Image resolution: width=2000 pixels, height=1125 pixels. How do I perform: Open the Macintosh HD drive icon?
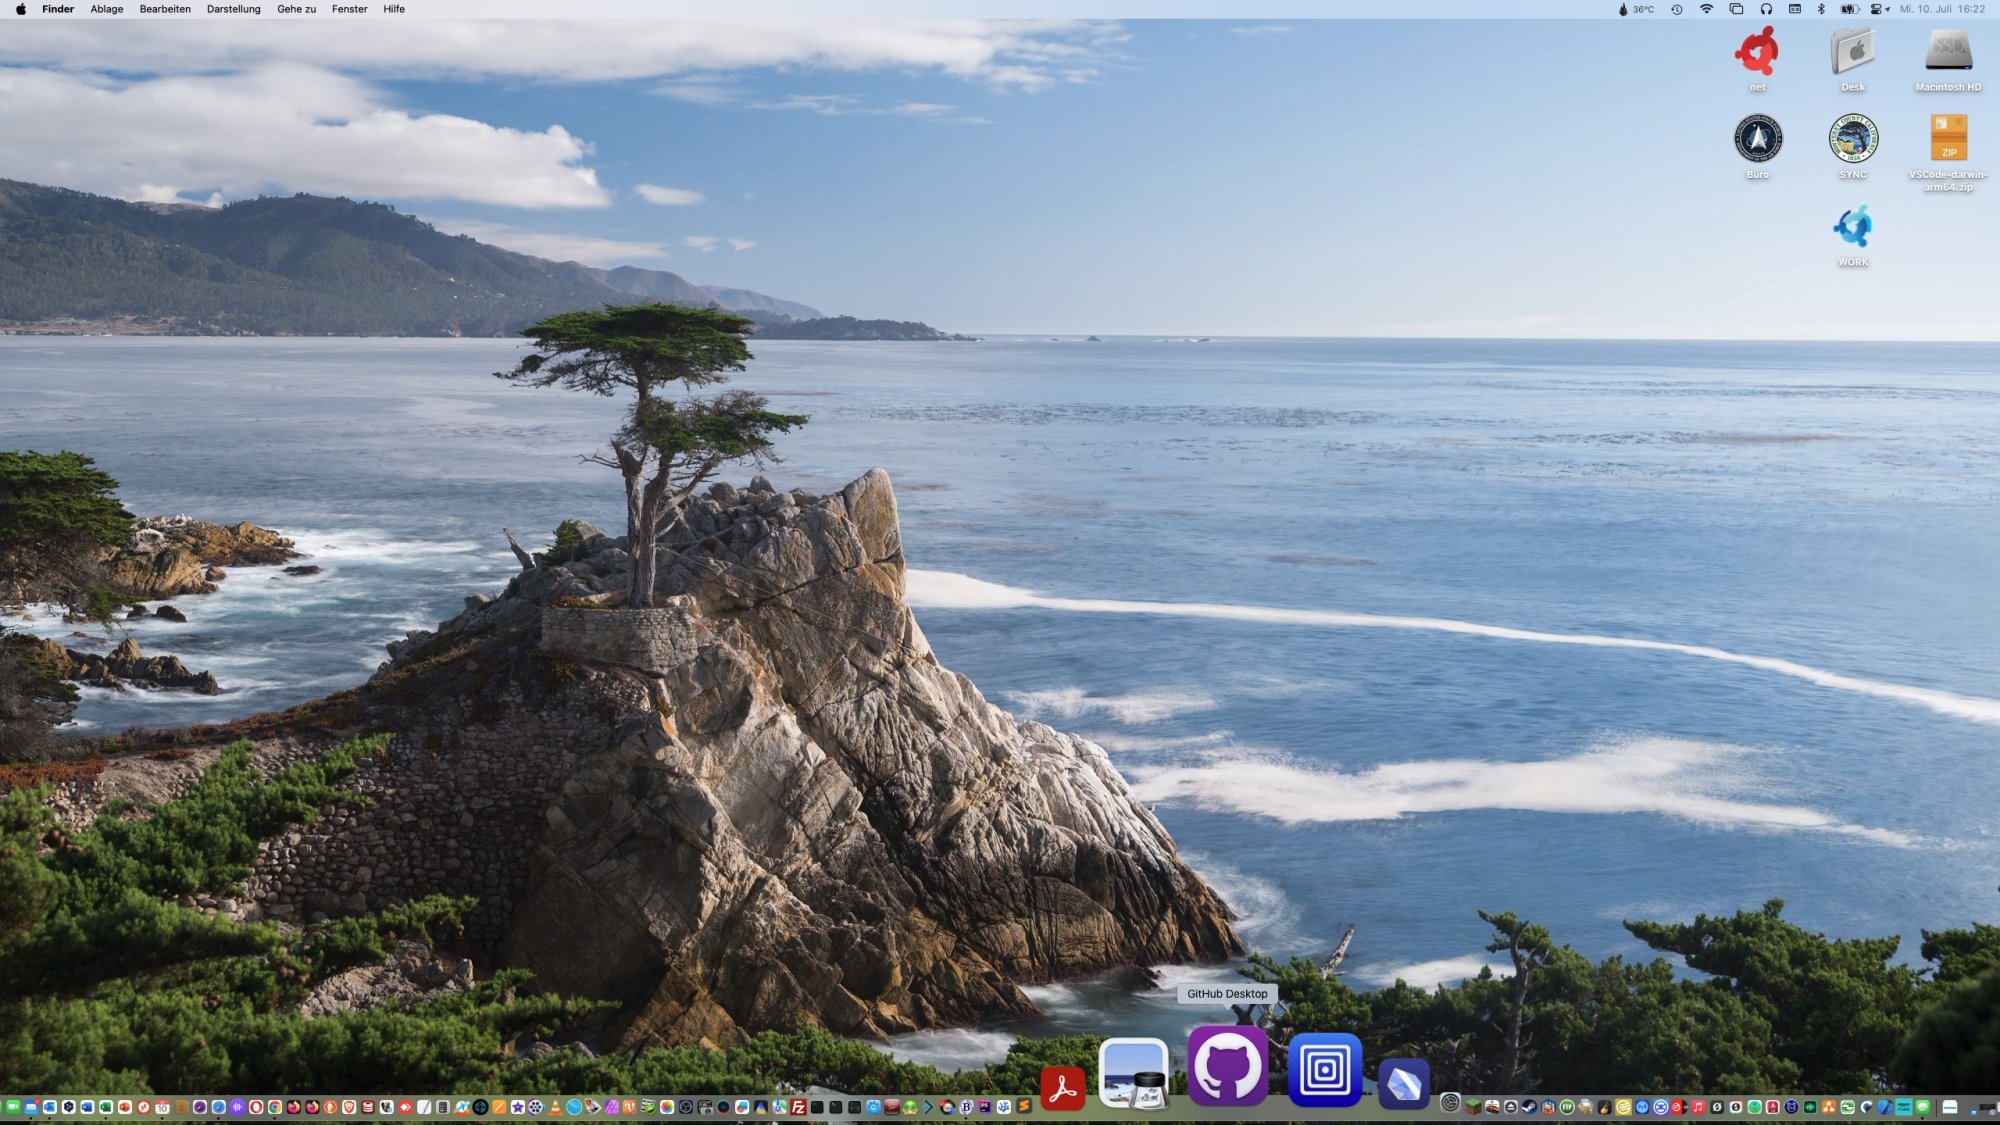pos(1947,52)
